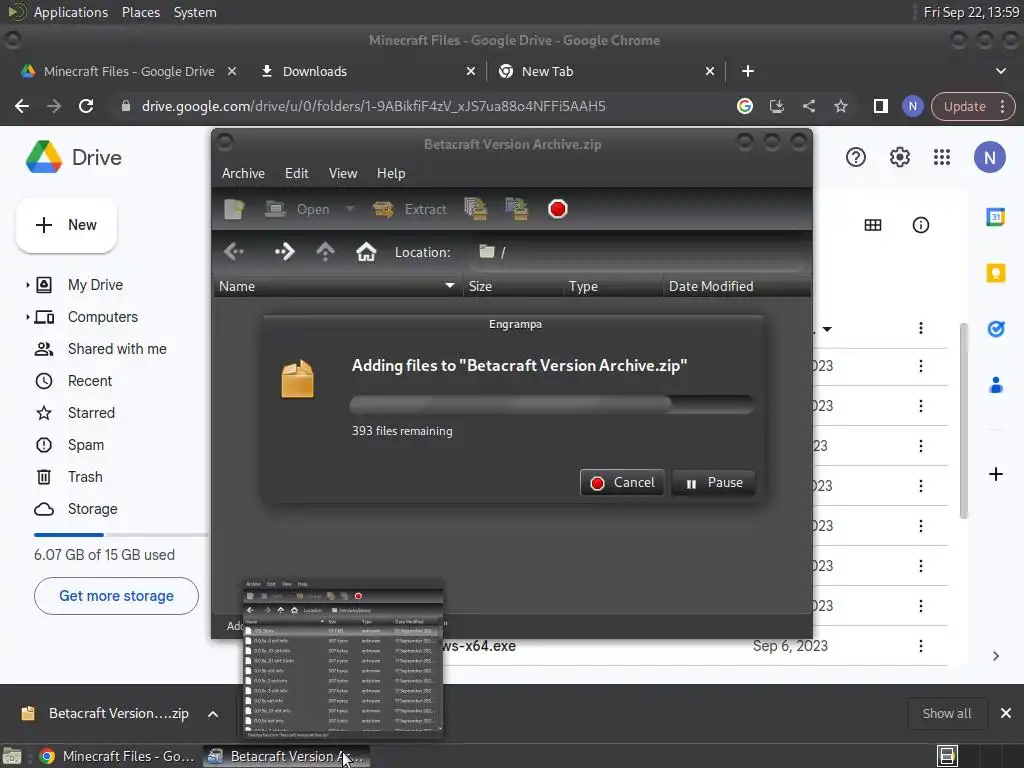Image resolution: width=1024 pixels, height=768 pixels.
Task: Click the Google Drive logo
Action: 73,157
